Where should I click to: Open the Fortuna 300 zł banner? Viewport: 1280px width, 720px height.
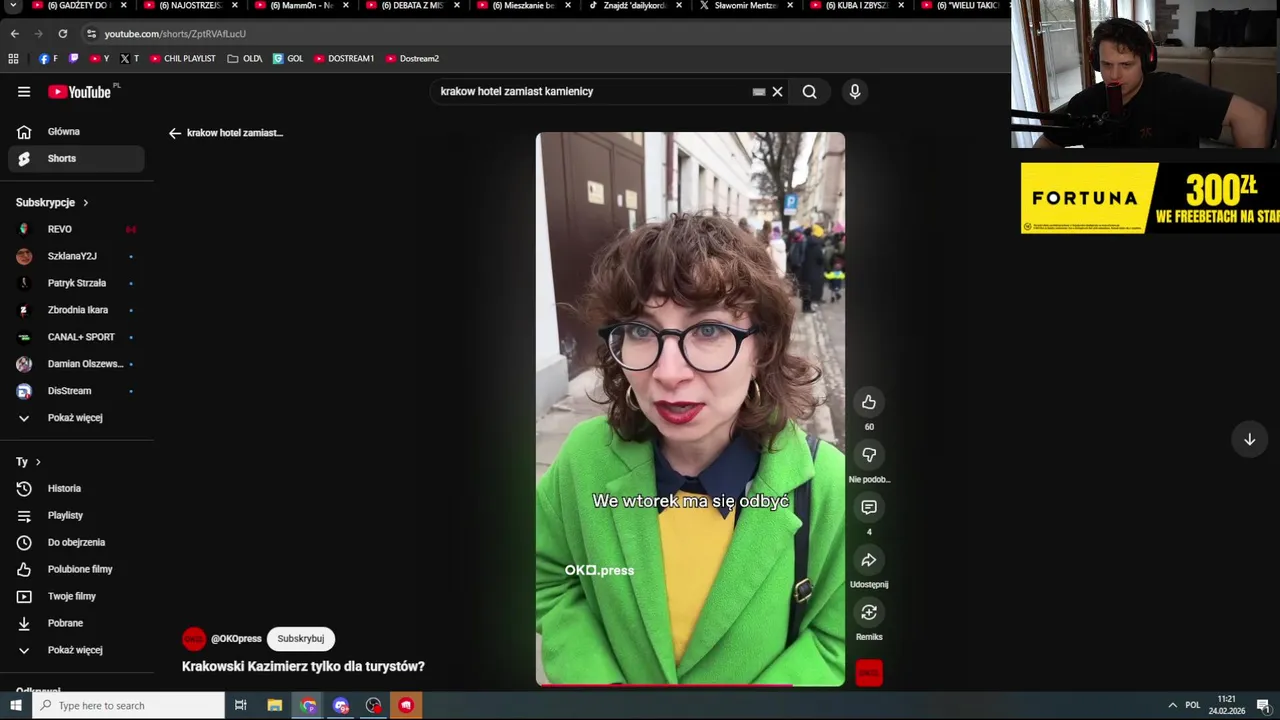pos(1150,198)
